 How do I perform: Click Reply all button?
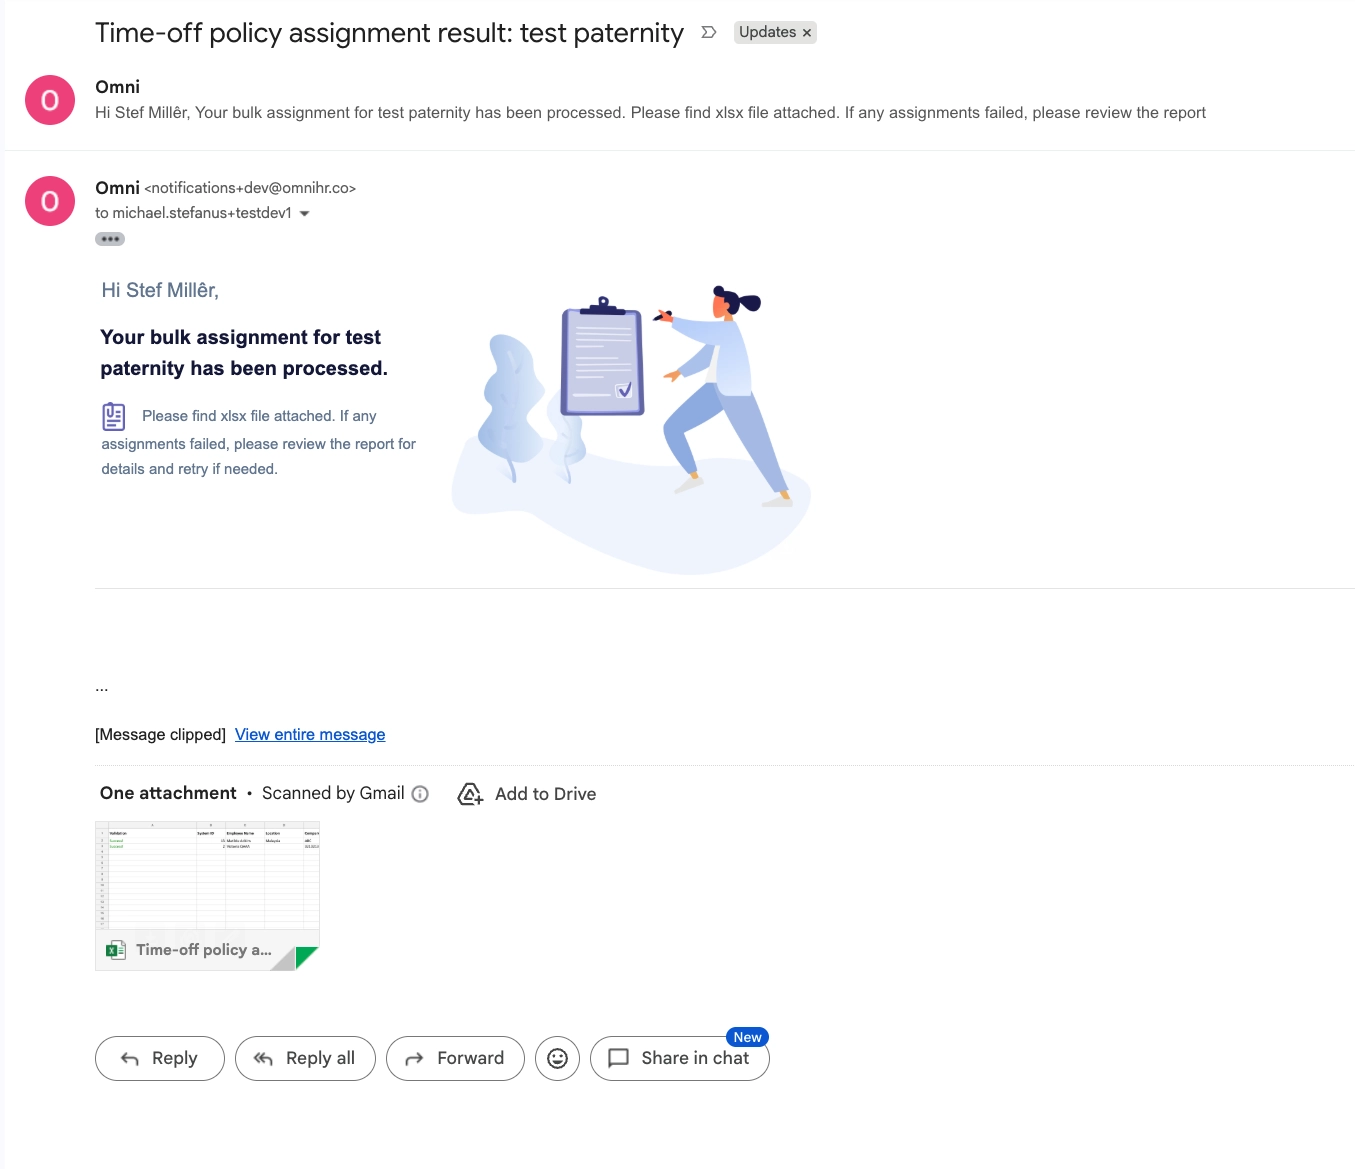click(x=305, y=1058)
